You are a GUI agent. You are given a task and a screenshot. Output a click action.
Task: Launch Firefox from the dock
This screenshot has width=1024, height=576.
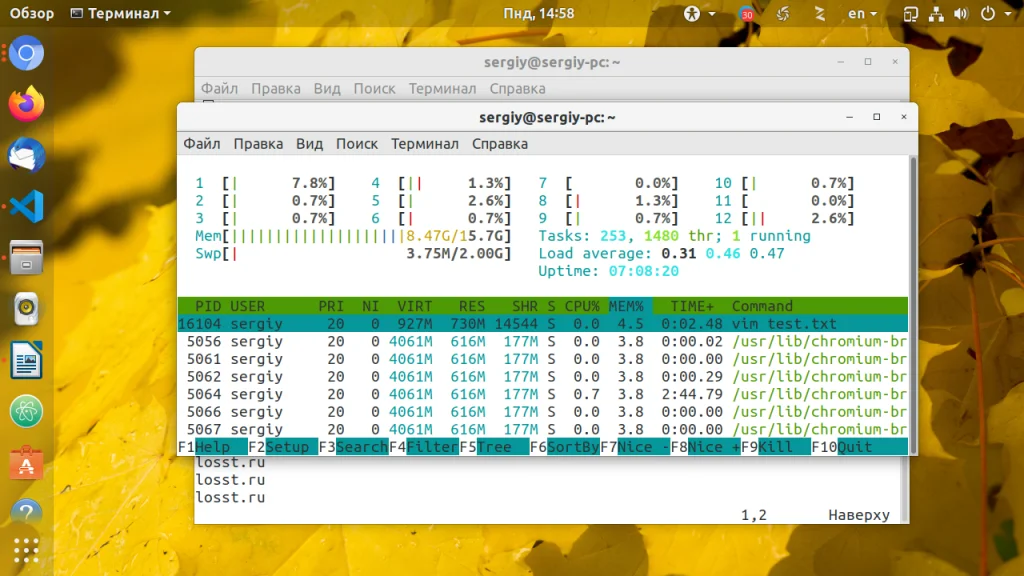tap(27, 104)
